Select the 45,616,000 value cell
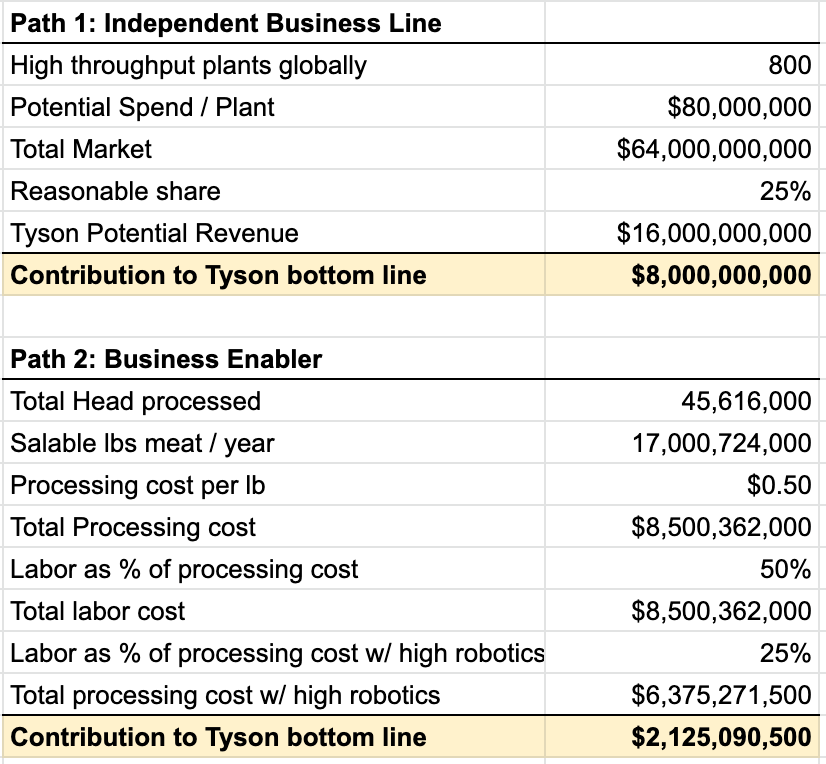This screenshot has height=764, width=826. pyautogui.click(x=682, y=401)
